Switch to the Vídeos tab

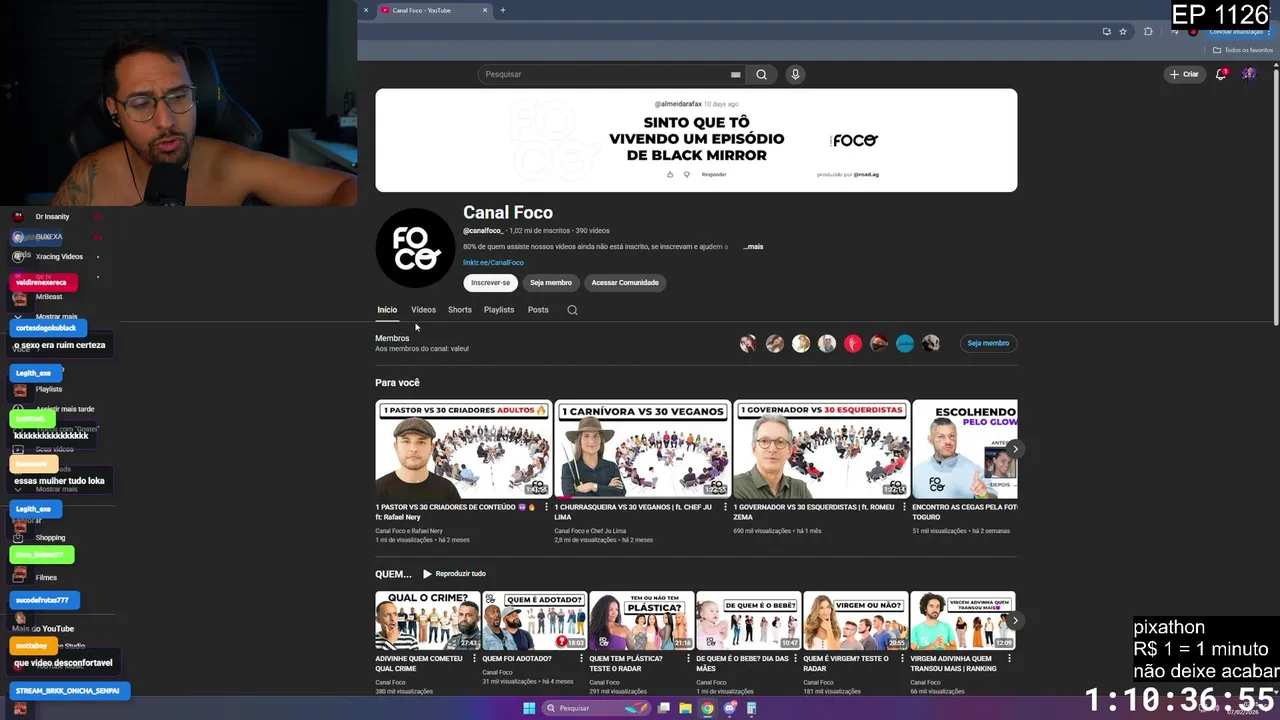point(423,310)
